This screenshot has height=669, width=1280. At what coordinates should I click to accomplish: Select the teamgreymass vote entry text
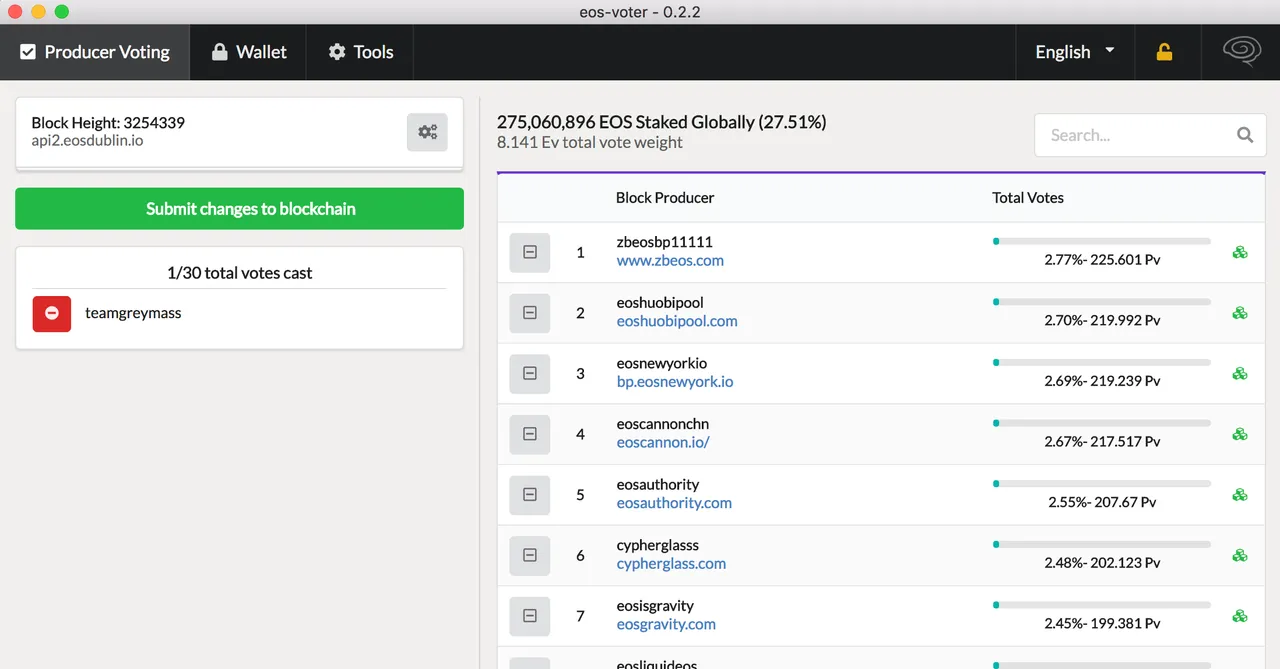pos(133,313)
